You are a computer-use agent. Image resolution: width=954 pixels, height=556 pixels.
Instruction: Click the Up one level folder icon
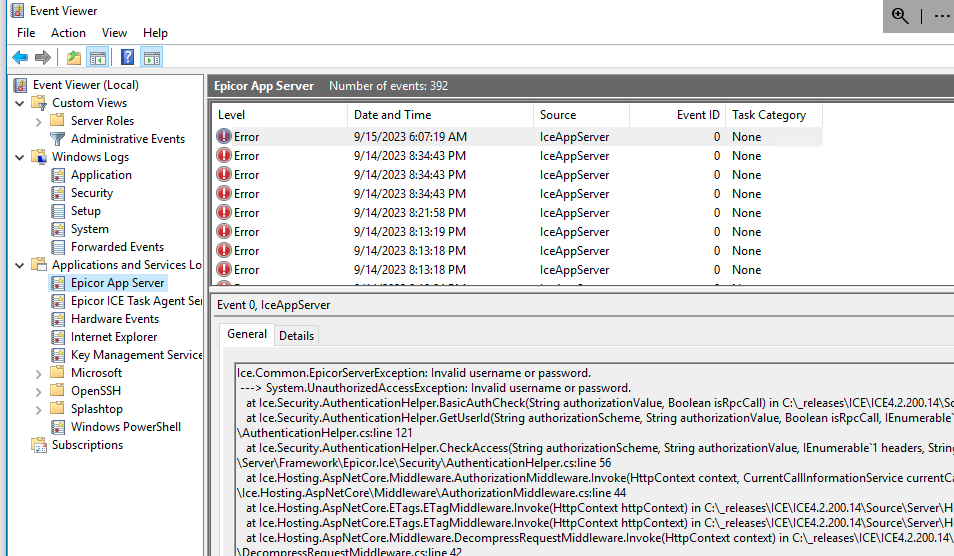74,58
